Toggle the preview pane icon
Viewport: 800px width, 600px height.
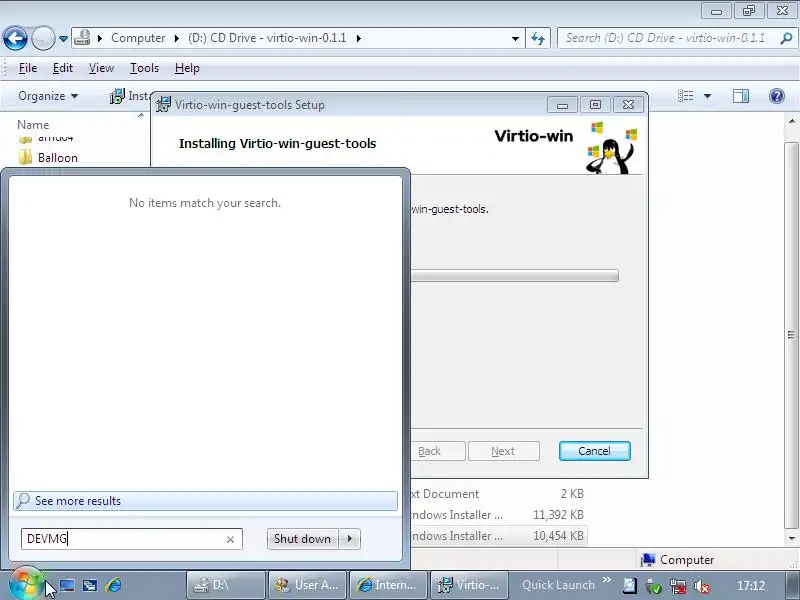741,96
